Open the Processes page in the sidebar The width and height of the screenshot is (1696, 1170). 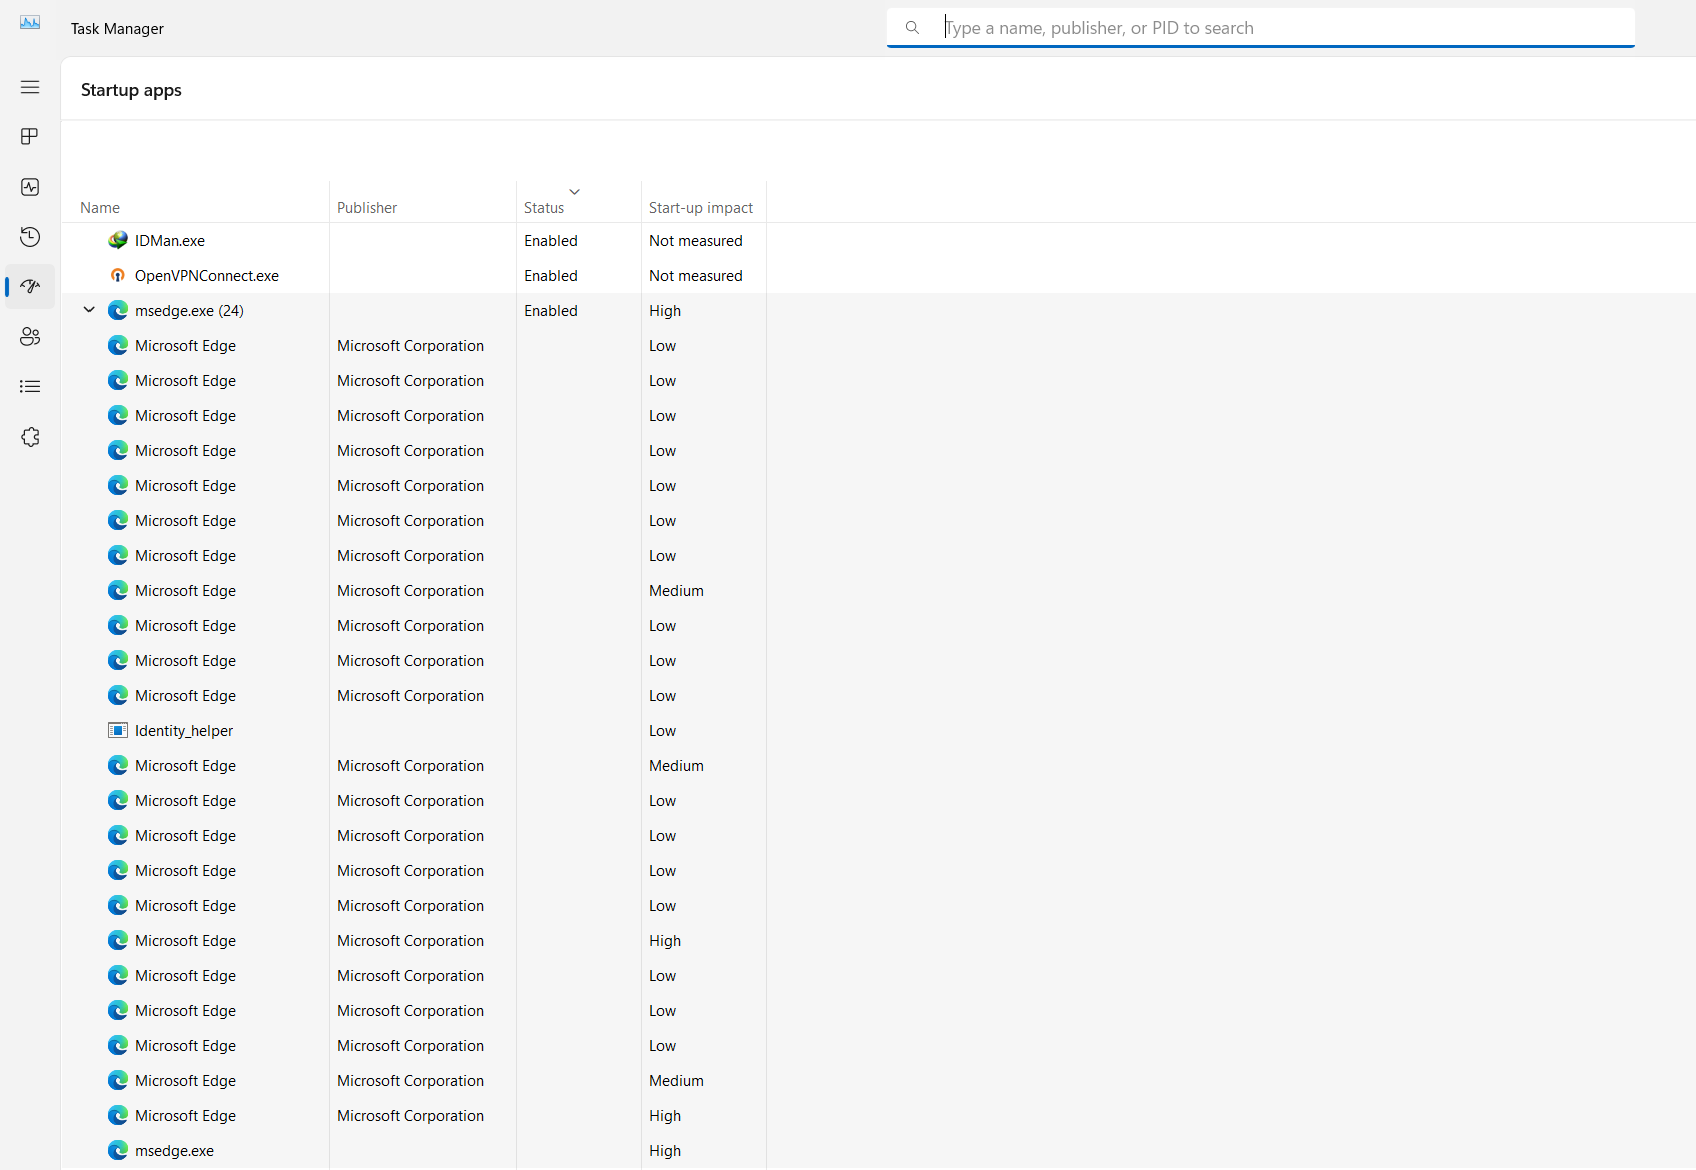click(x=30, y=136)
